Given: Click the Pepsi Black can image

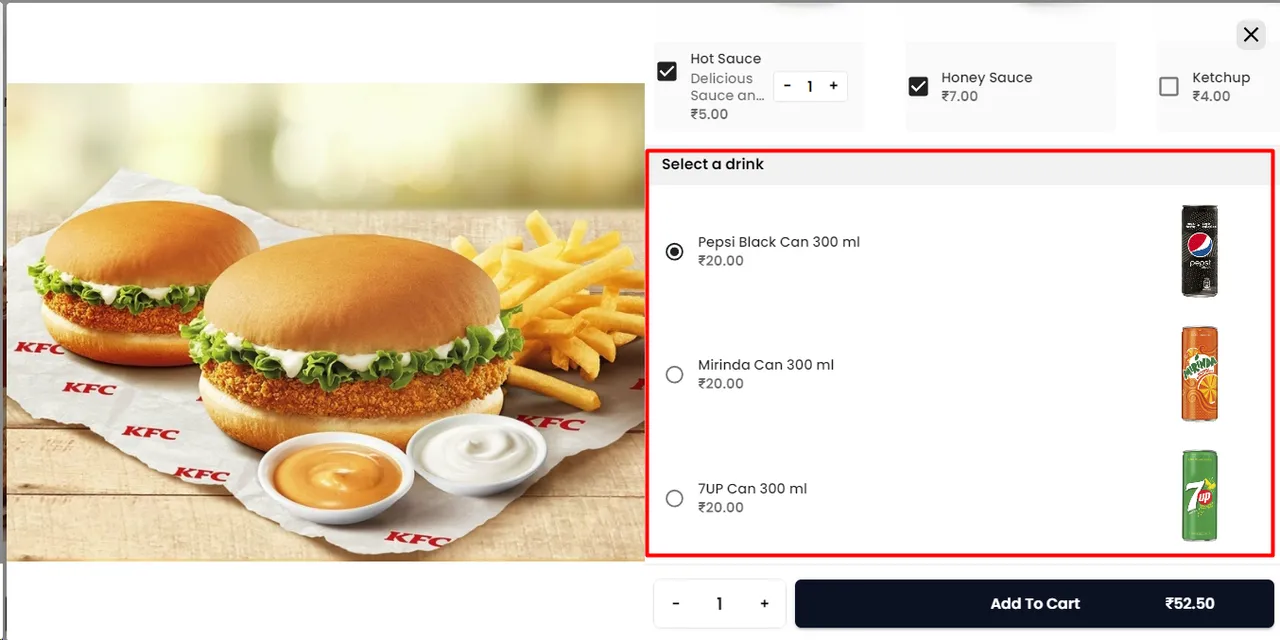Looking at the screenshot, I should click(1199, 251).
